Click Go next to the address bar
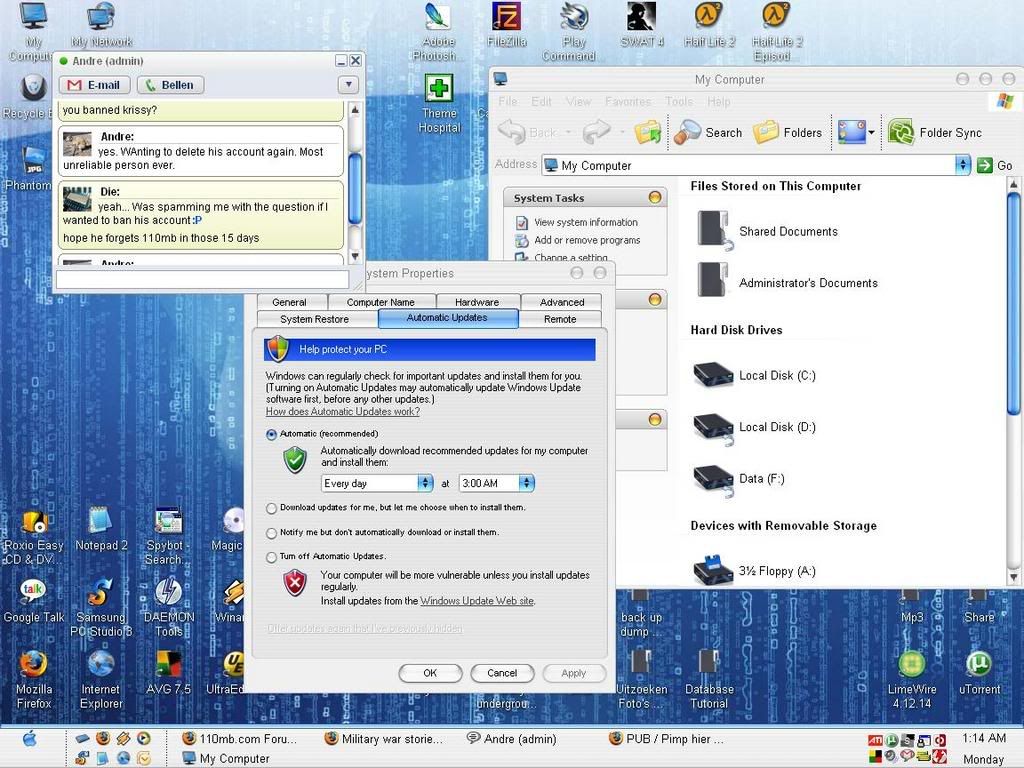This screenshot has width=1024, height=768. pyautogui.click(x=995, y=165)
